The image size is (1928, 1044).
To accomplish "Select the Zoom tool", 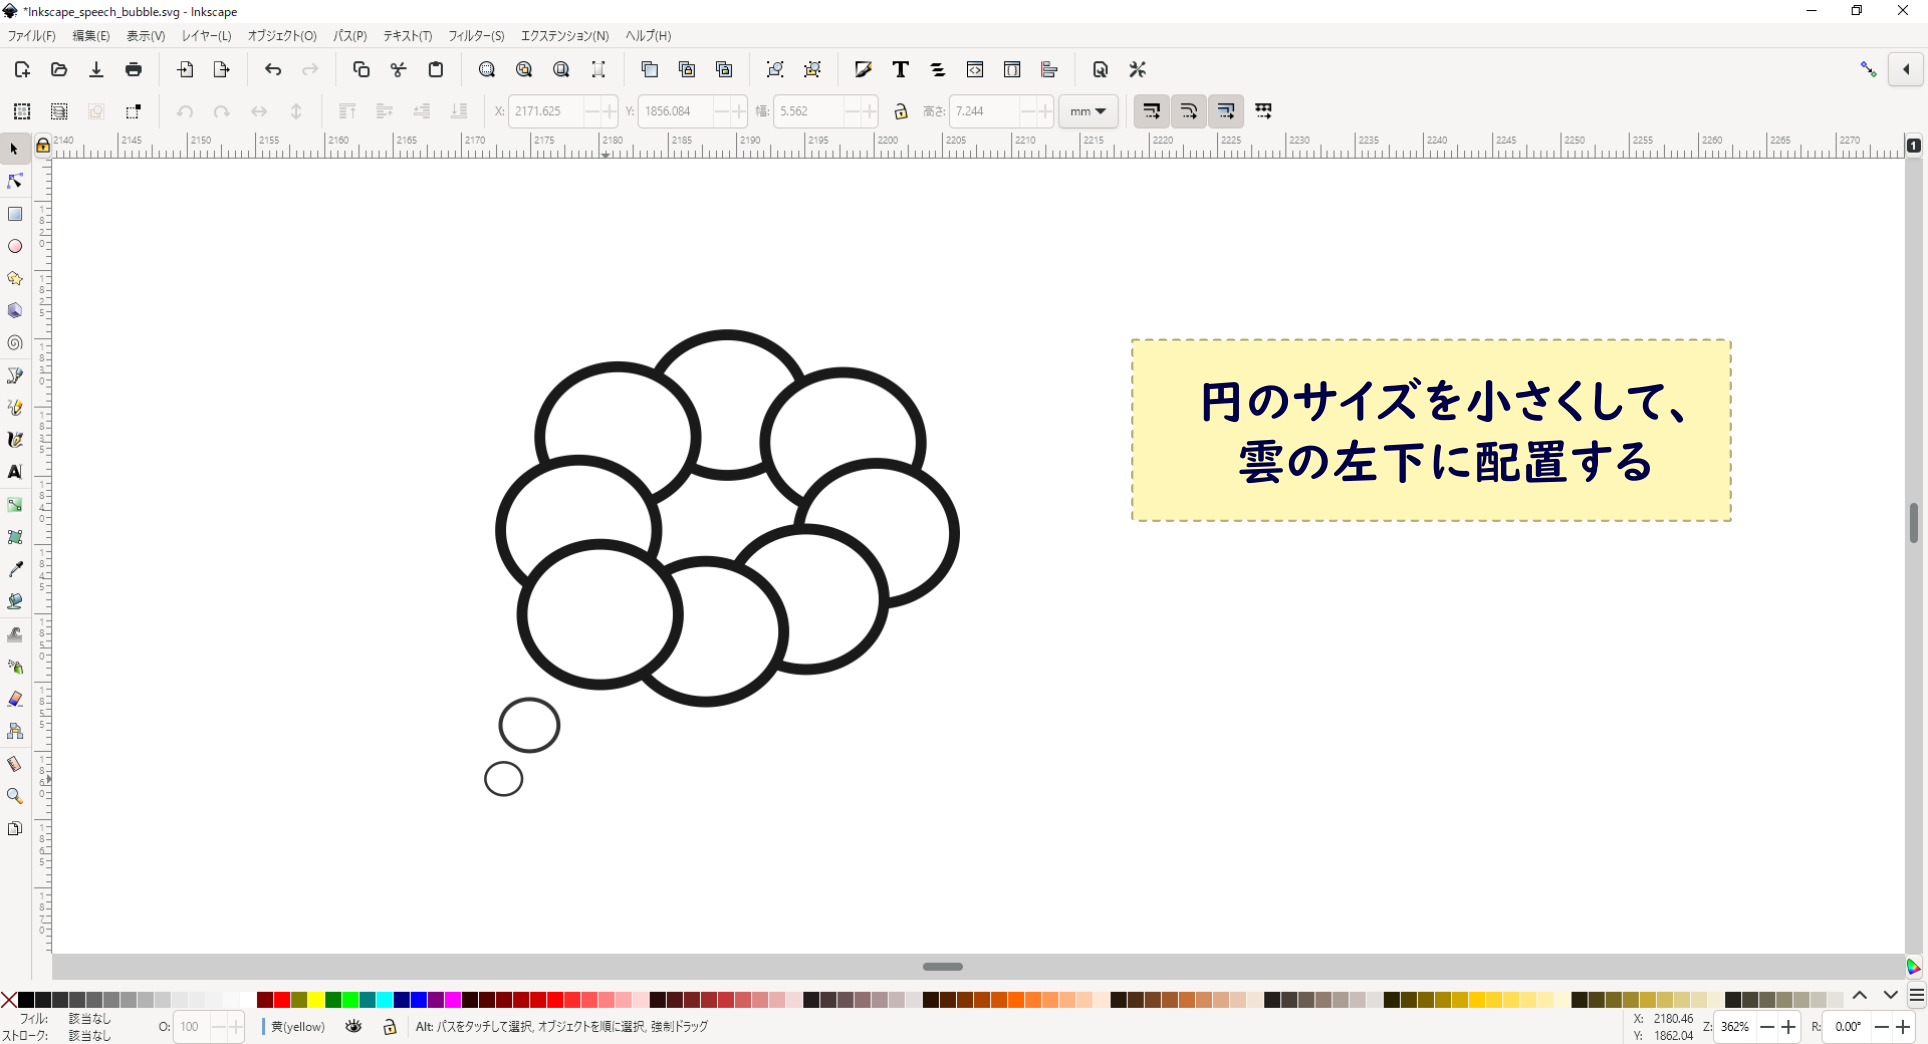I will pos(16,796).
